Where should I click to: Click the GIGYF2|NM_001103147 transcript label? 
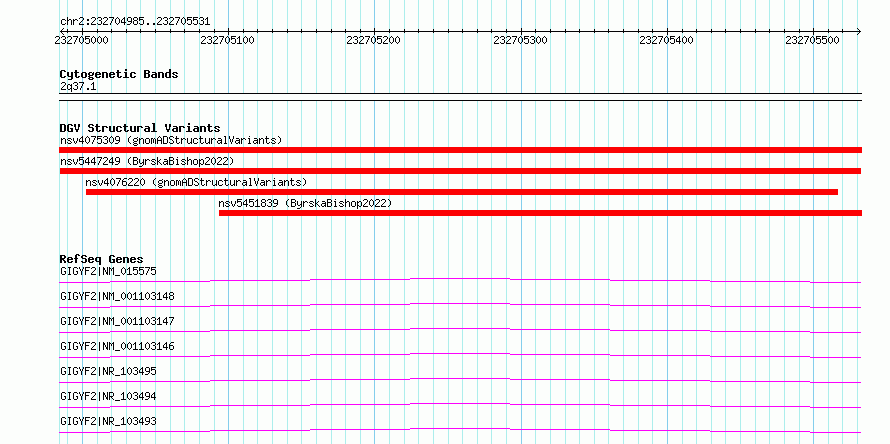tap(117, 321)
